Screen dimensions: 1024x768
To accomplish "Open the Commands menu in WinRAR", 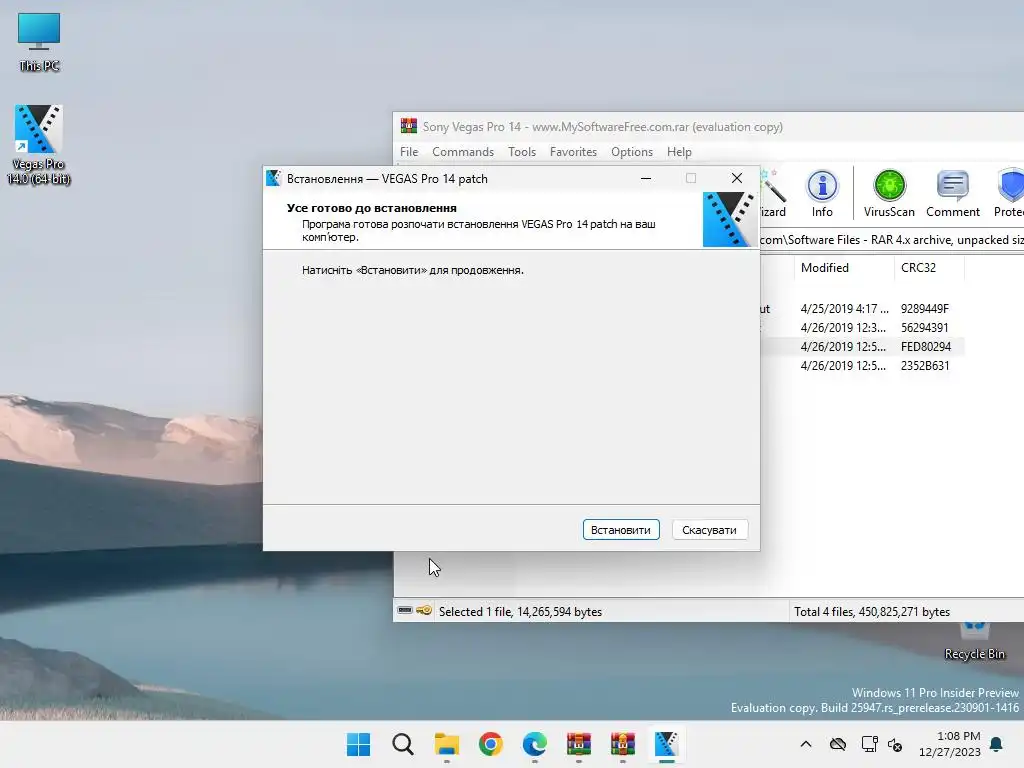I will 462,152.
